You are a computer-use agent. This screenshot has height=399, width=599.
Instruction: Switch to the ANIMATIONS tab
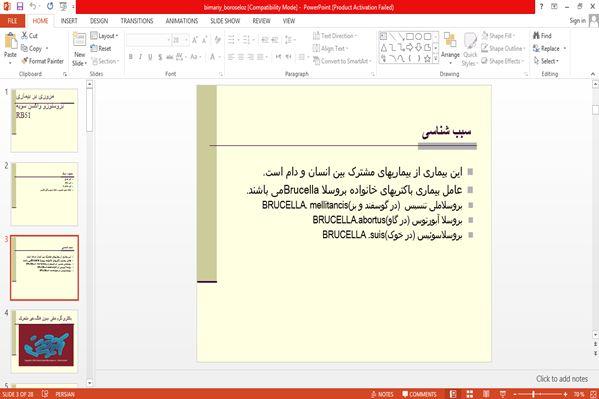(182, 21)
